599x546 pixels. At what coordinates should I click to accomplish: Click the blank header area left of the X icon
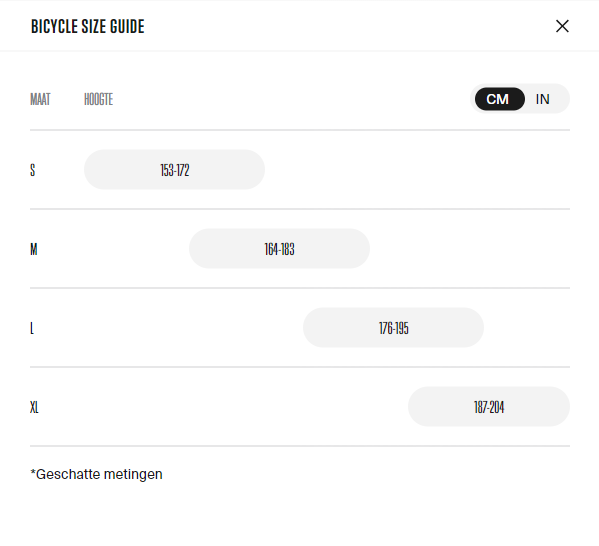pyautogui.click(x=350, y=26)
